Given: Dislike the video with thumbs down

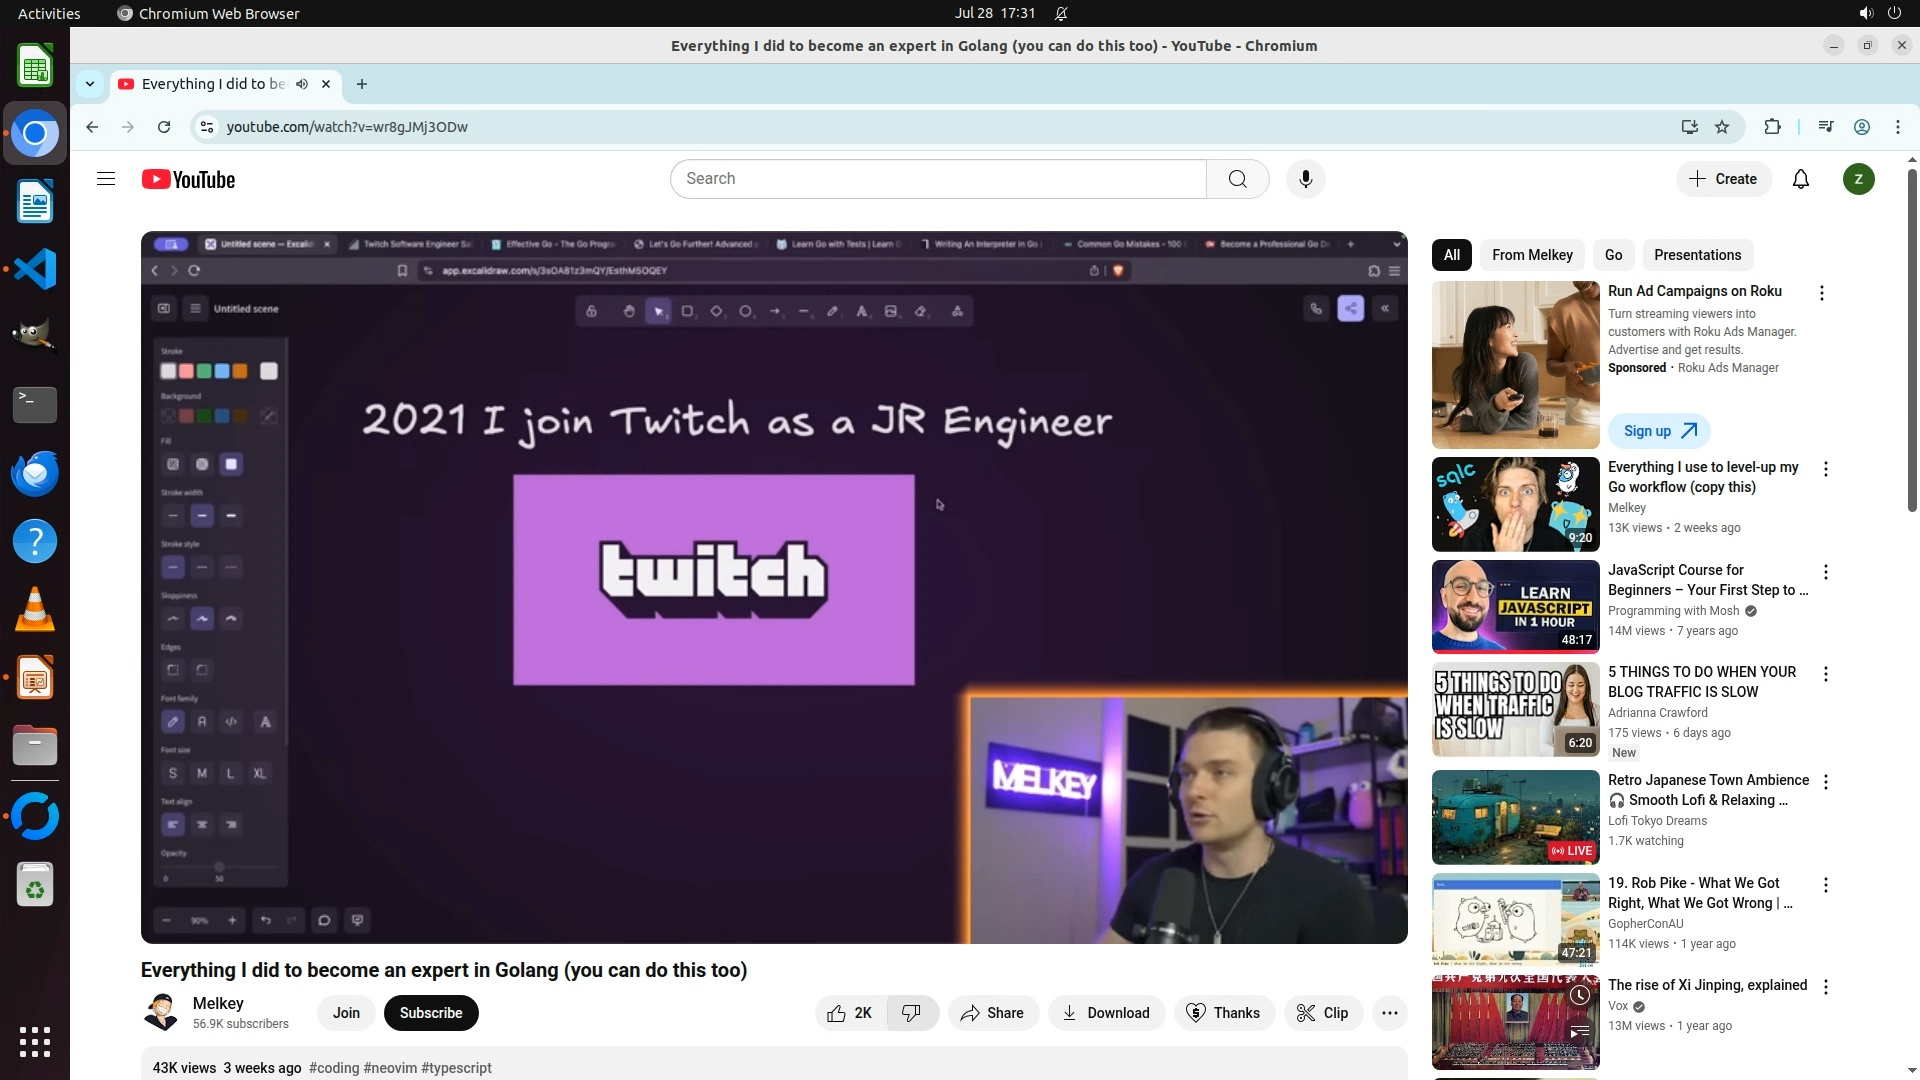Looking at the screenshot, I should [x=911, y=1013].
